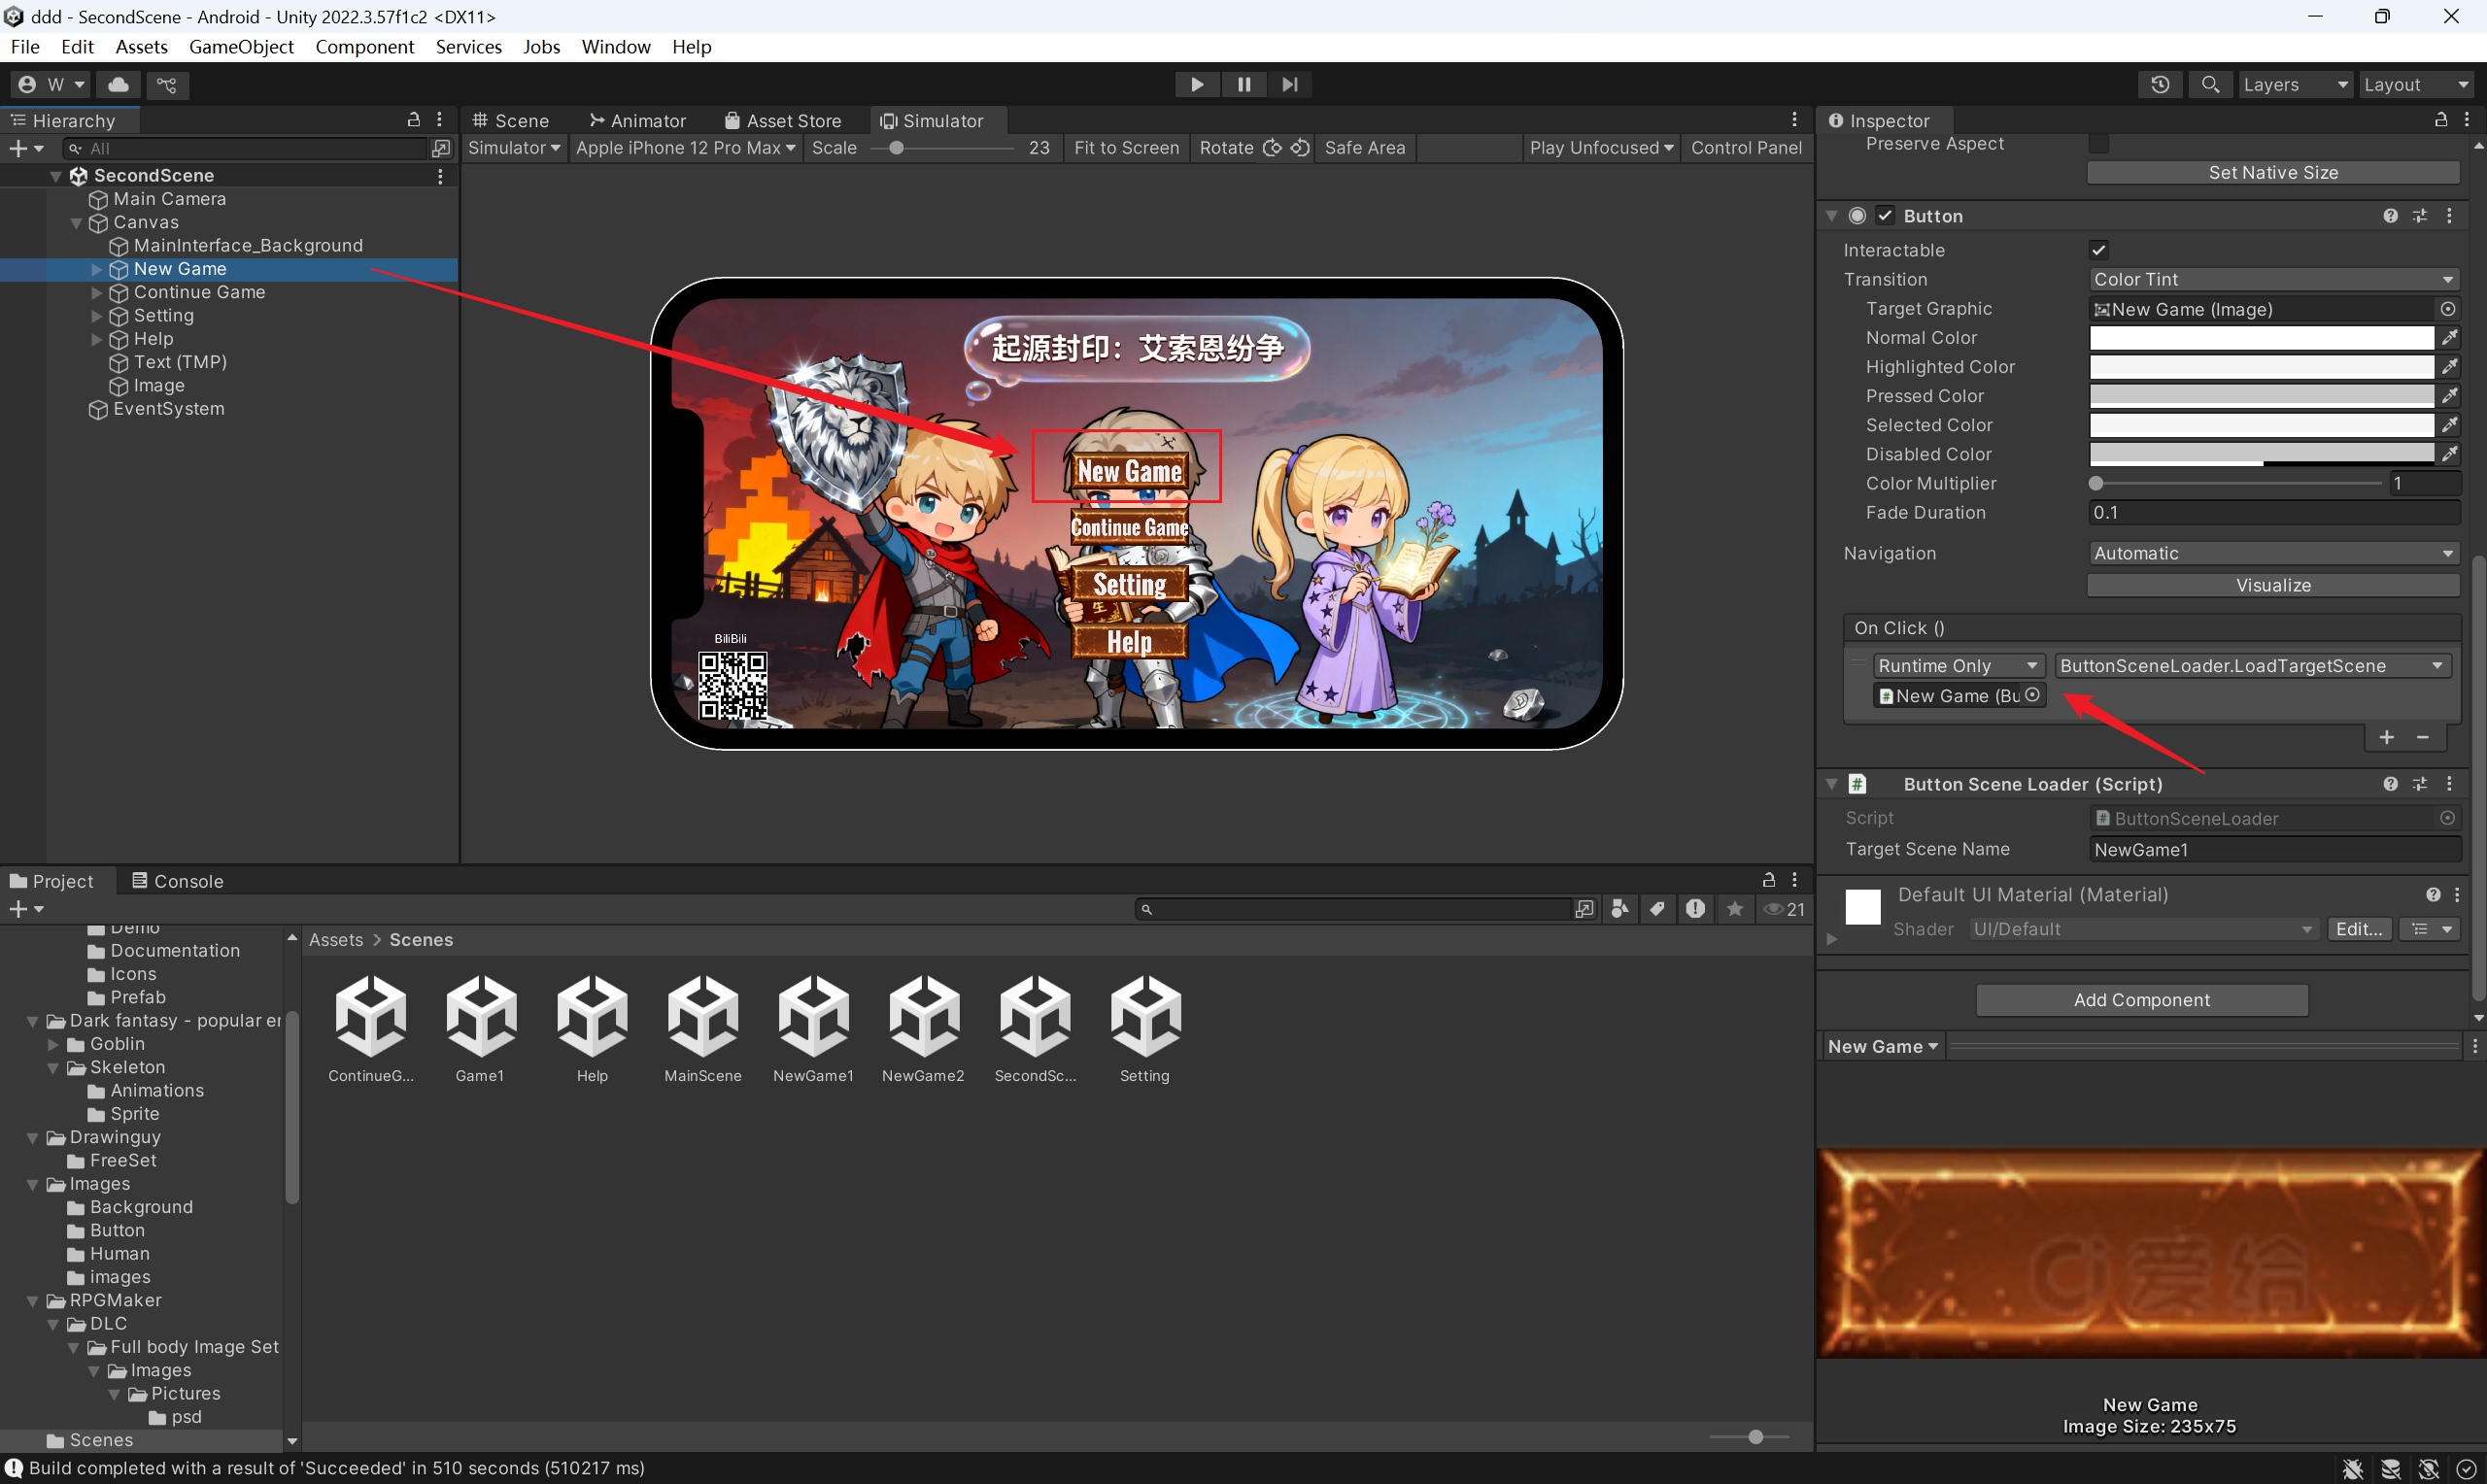Open the Undo History icon
Image resolution: width=2487 pixels, height=1484 pixels.
[x=2160, y=85]
